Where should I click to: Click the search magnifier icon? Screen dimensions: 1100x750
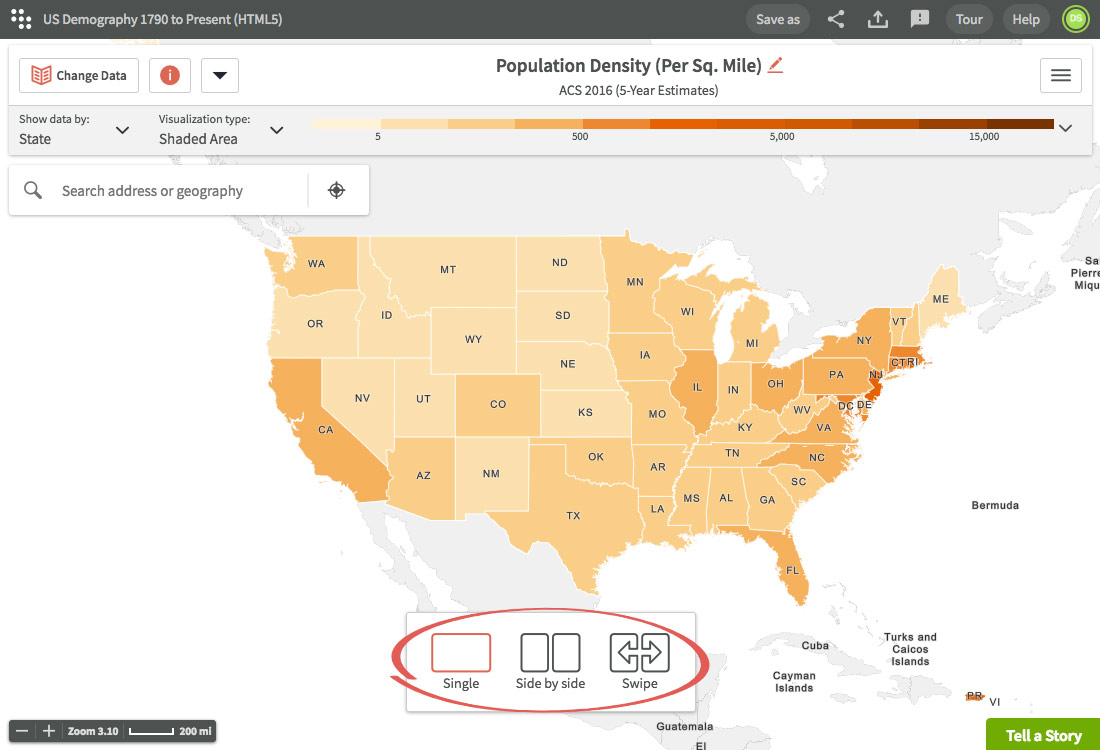(33, 189)
